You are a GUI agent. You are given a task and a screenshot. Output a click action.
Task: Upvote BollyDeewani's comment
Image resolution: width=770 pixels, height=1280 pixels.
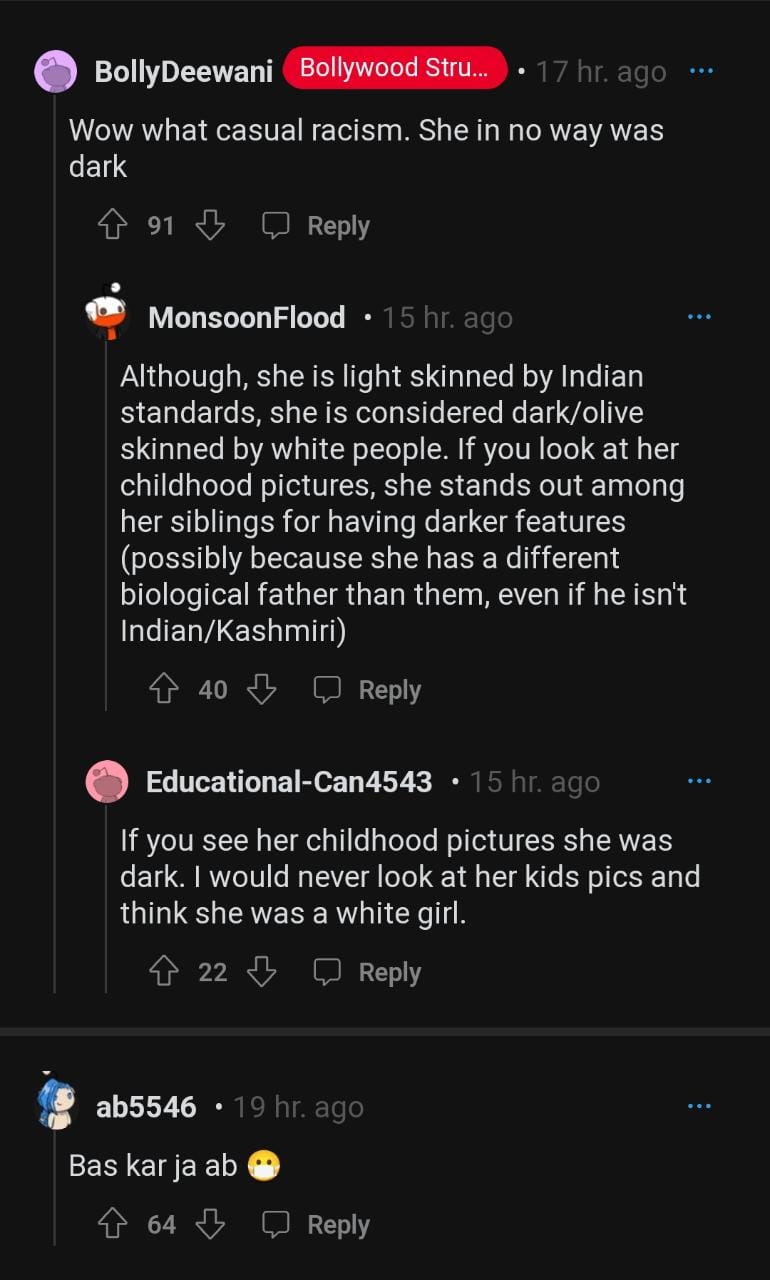pos(111,226)
